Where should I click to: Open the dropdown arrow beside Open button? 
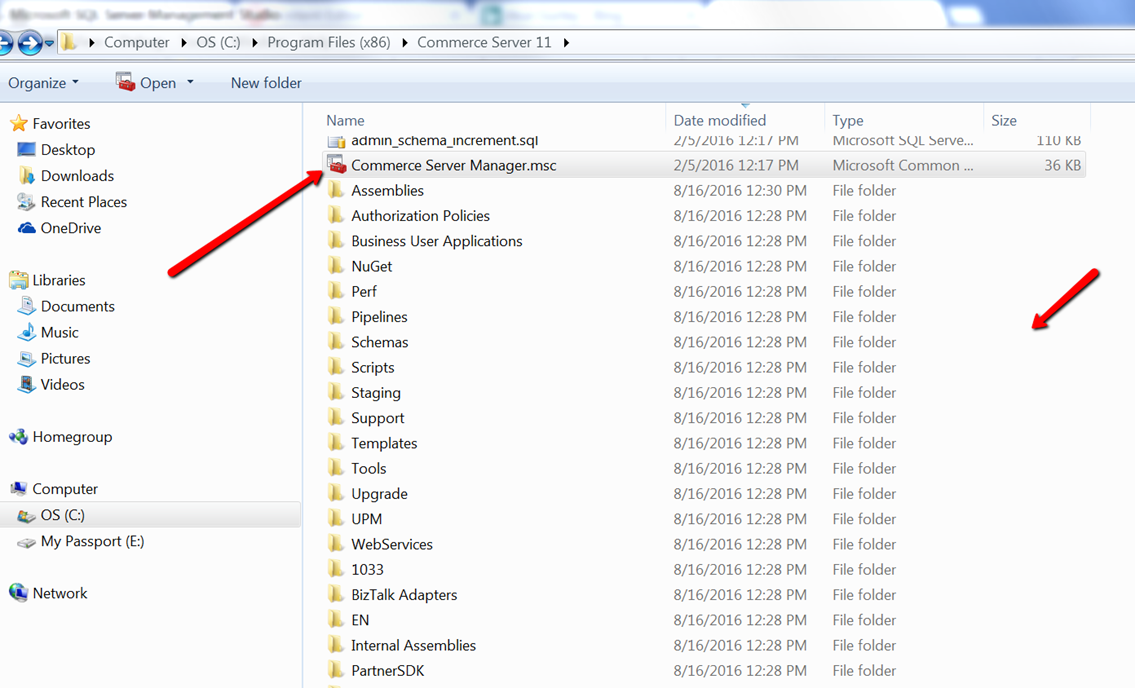point(190,83)
